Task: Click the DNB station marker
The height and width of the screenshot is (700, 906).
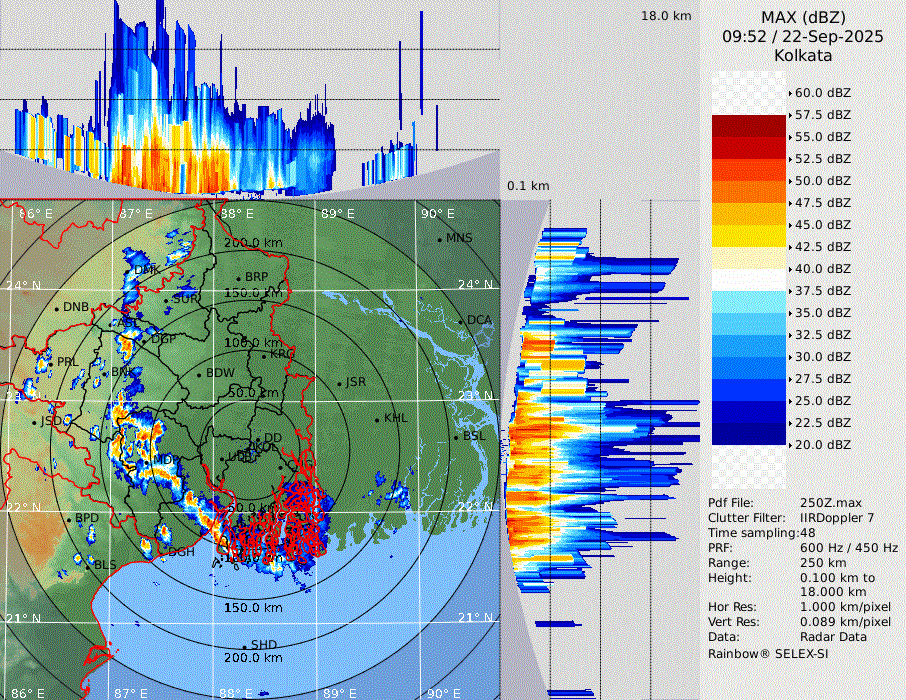Action: click(56, 308)
